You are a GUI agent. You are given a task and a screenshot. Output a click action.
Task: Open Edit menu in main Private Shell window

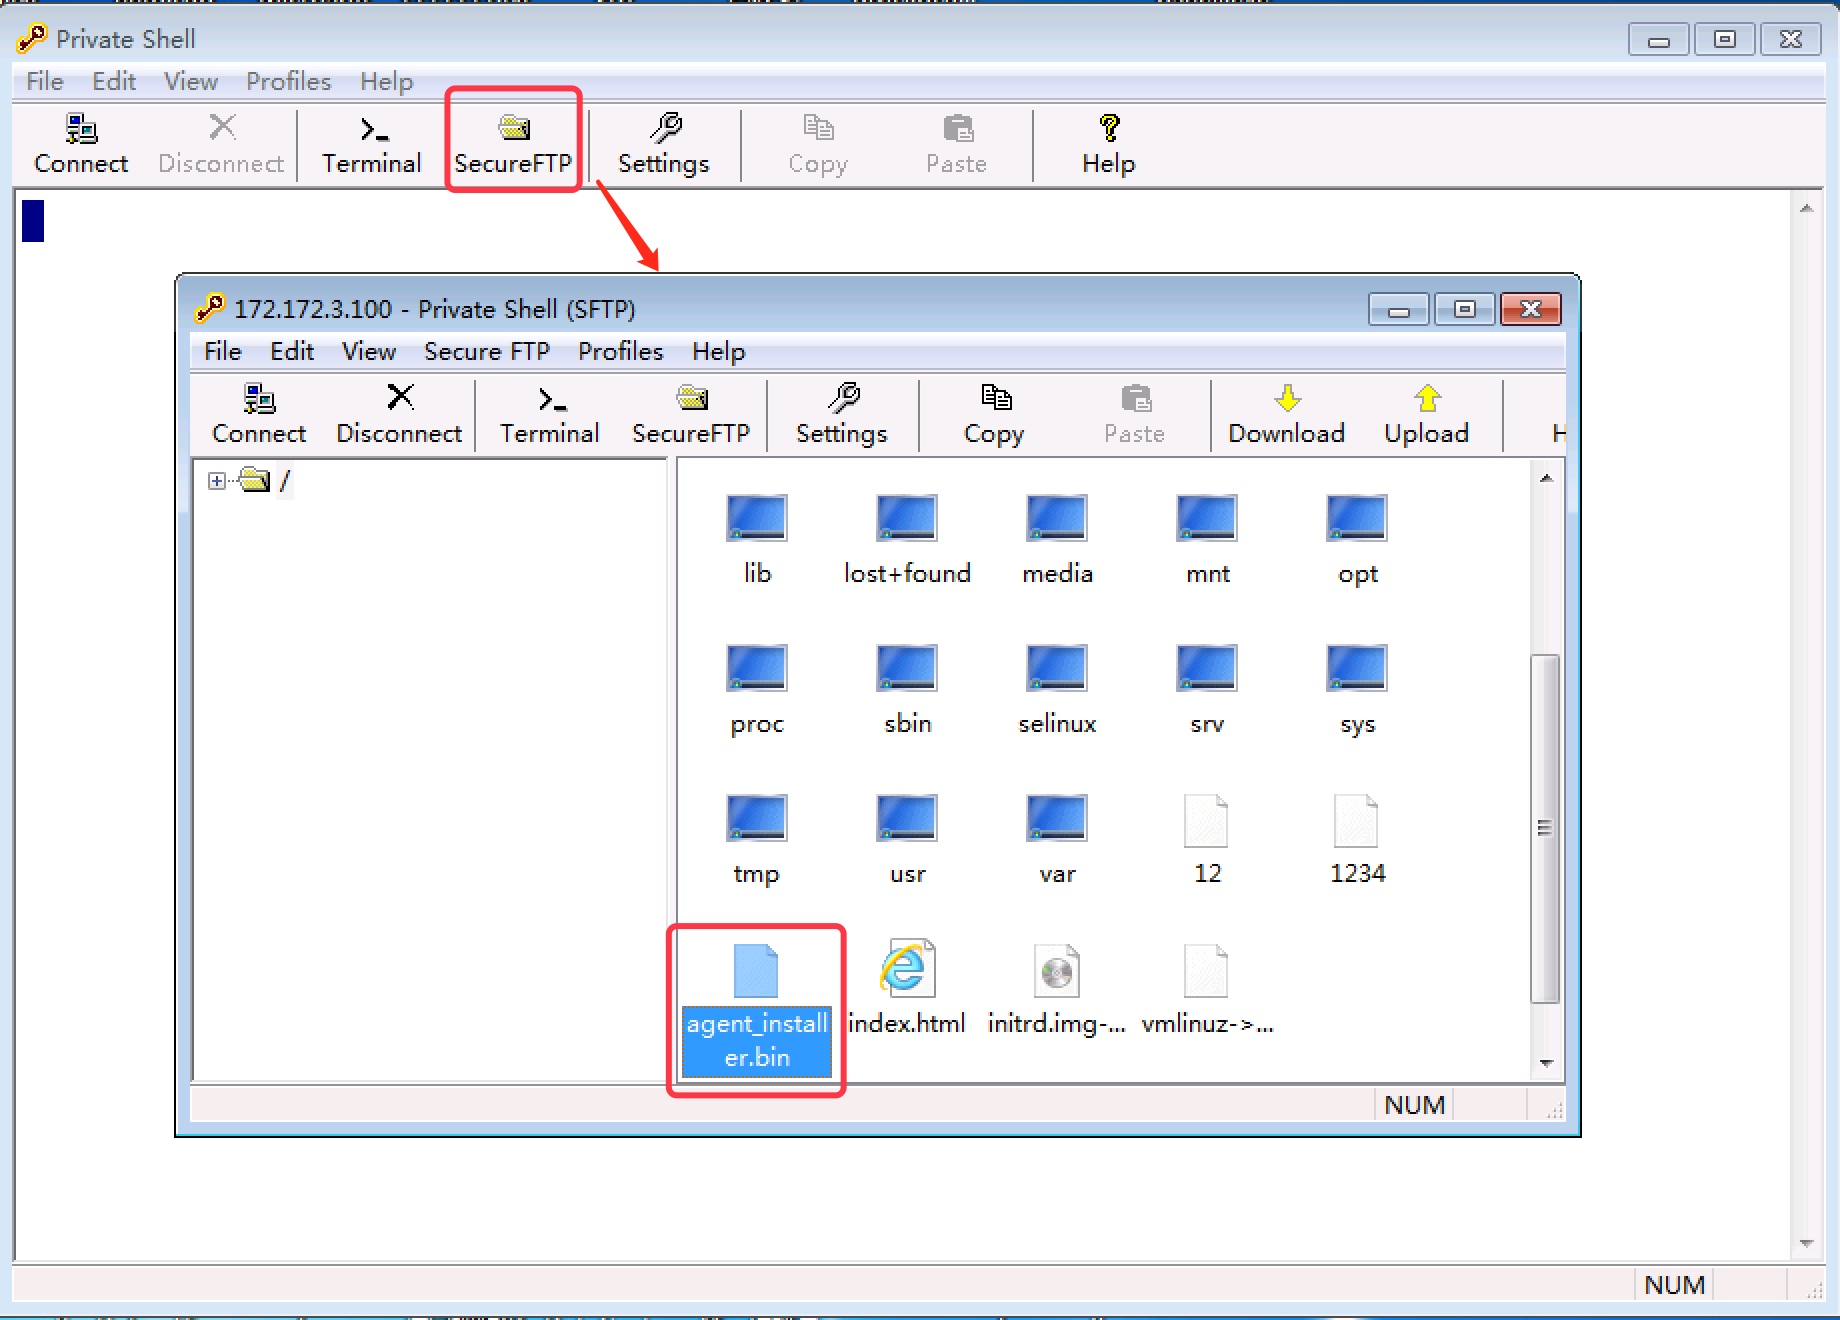pos(114,81)
